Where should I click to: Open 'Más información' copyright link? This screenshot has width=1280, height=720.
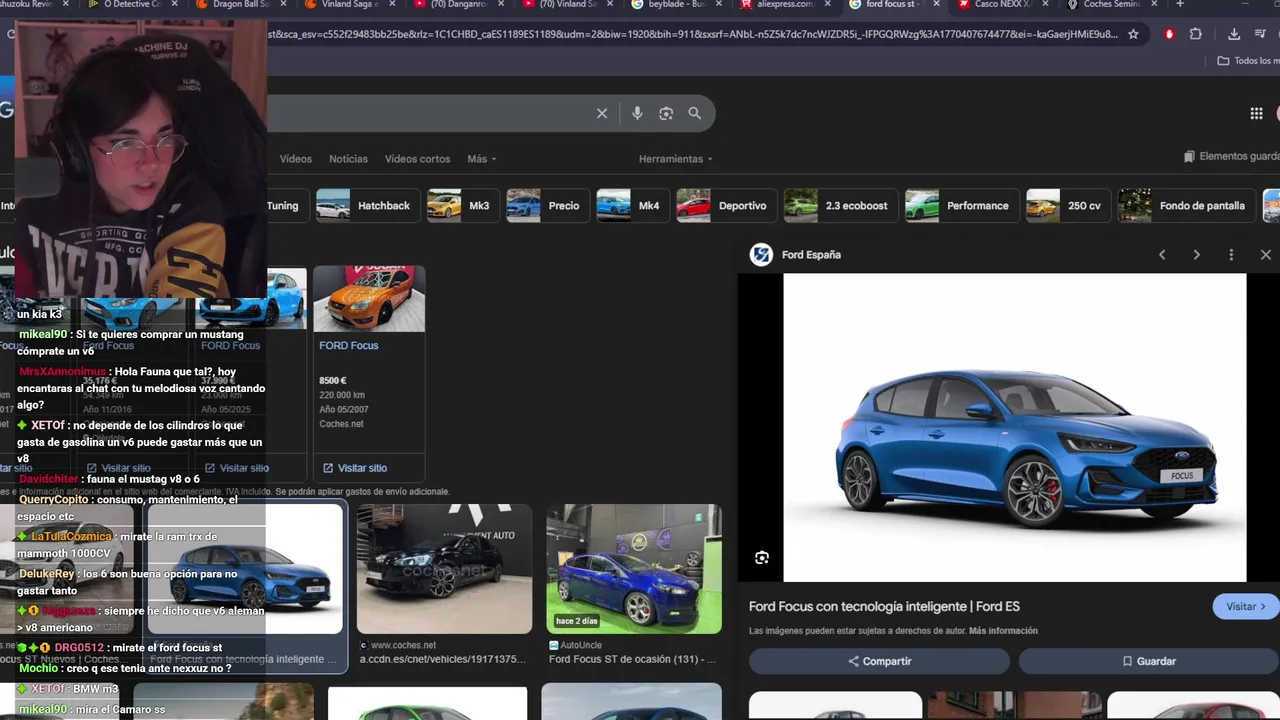1003,631
